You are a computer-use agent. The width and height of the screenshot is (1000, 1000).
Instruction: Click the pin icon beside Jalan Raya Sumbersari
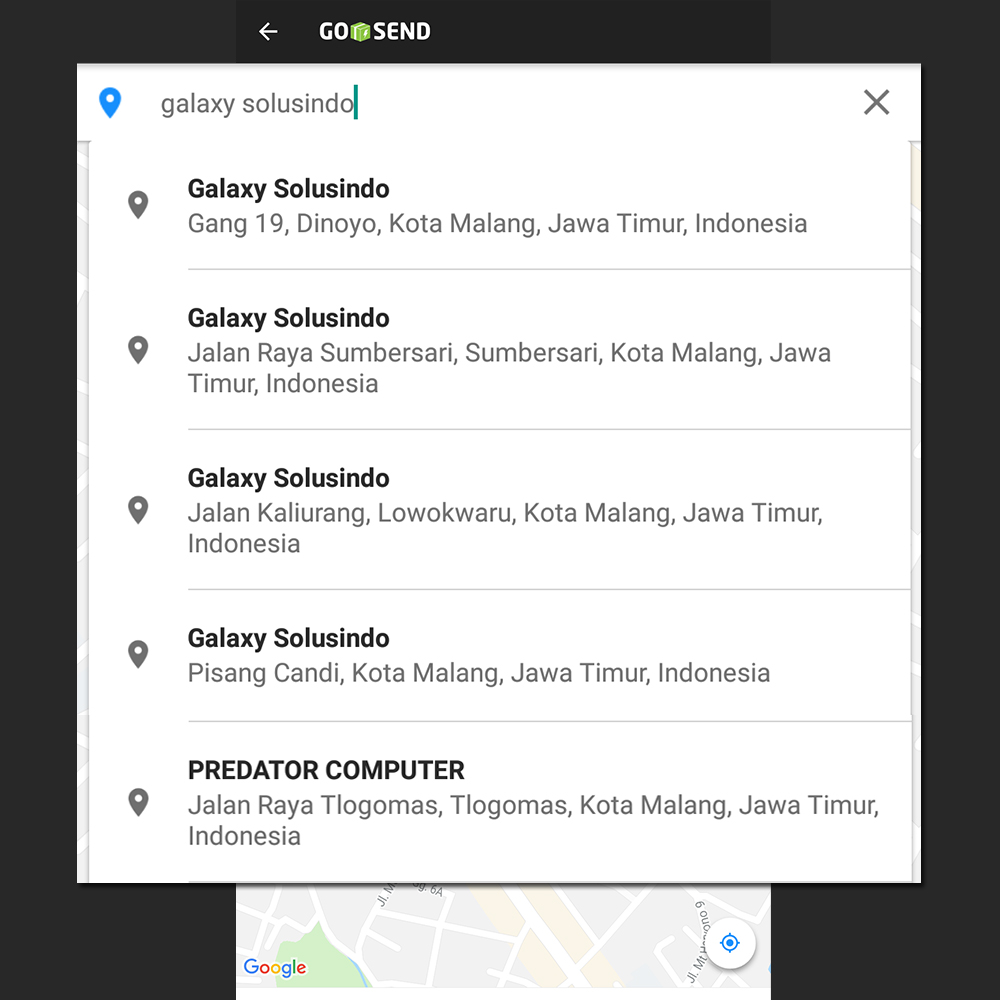[138, 350]
